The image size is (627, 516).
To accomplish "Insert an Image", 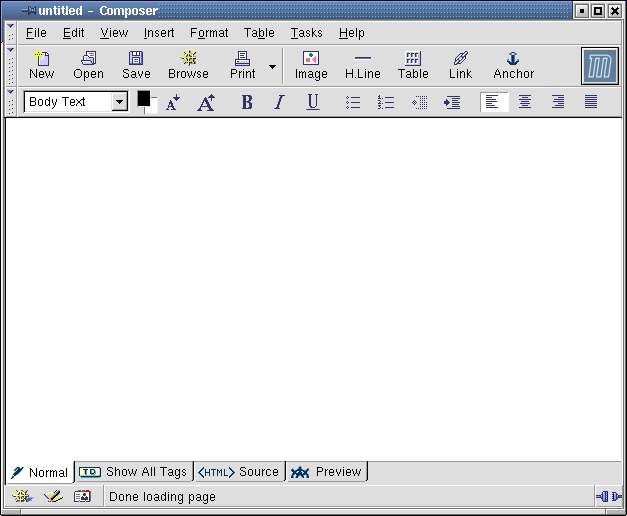I will (311, 66).
